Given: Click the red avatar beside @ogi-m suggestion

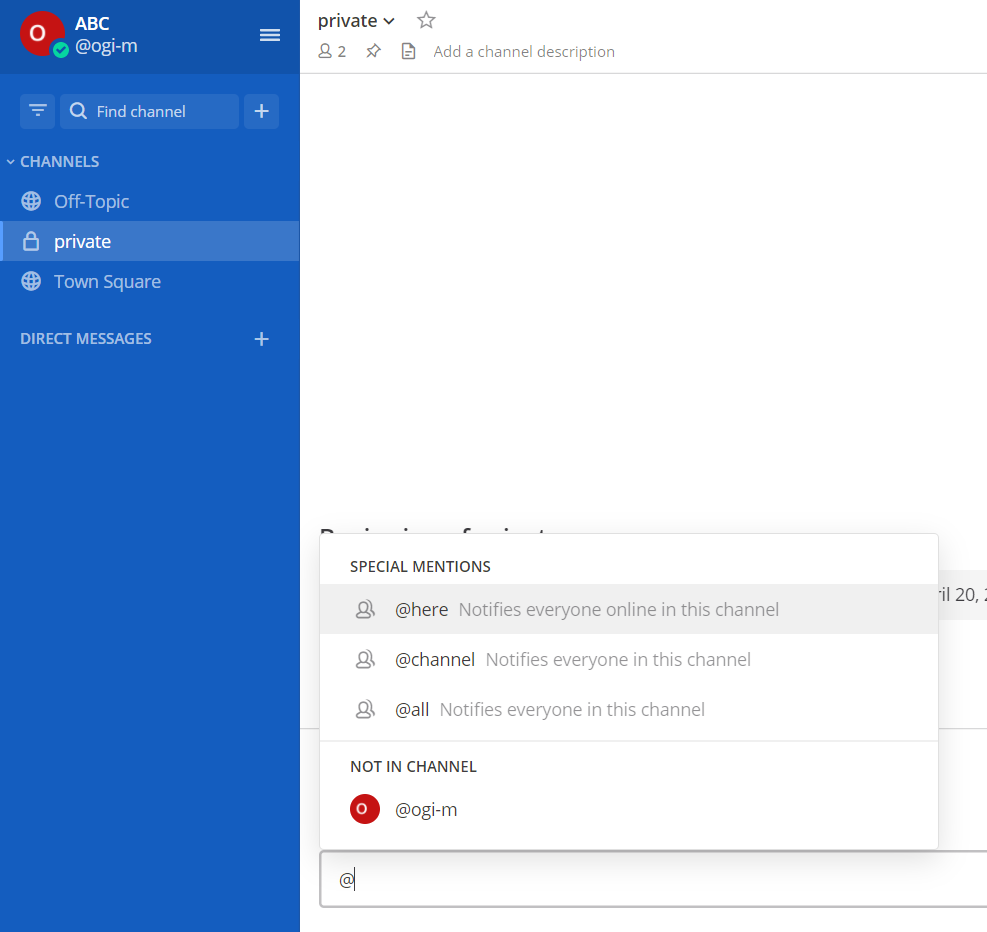Looking at the screenshot, I should tap(364, 809).
